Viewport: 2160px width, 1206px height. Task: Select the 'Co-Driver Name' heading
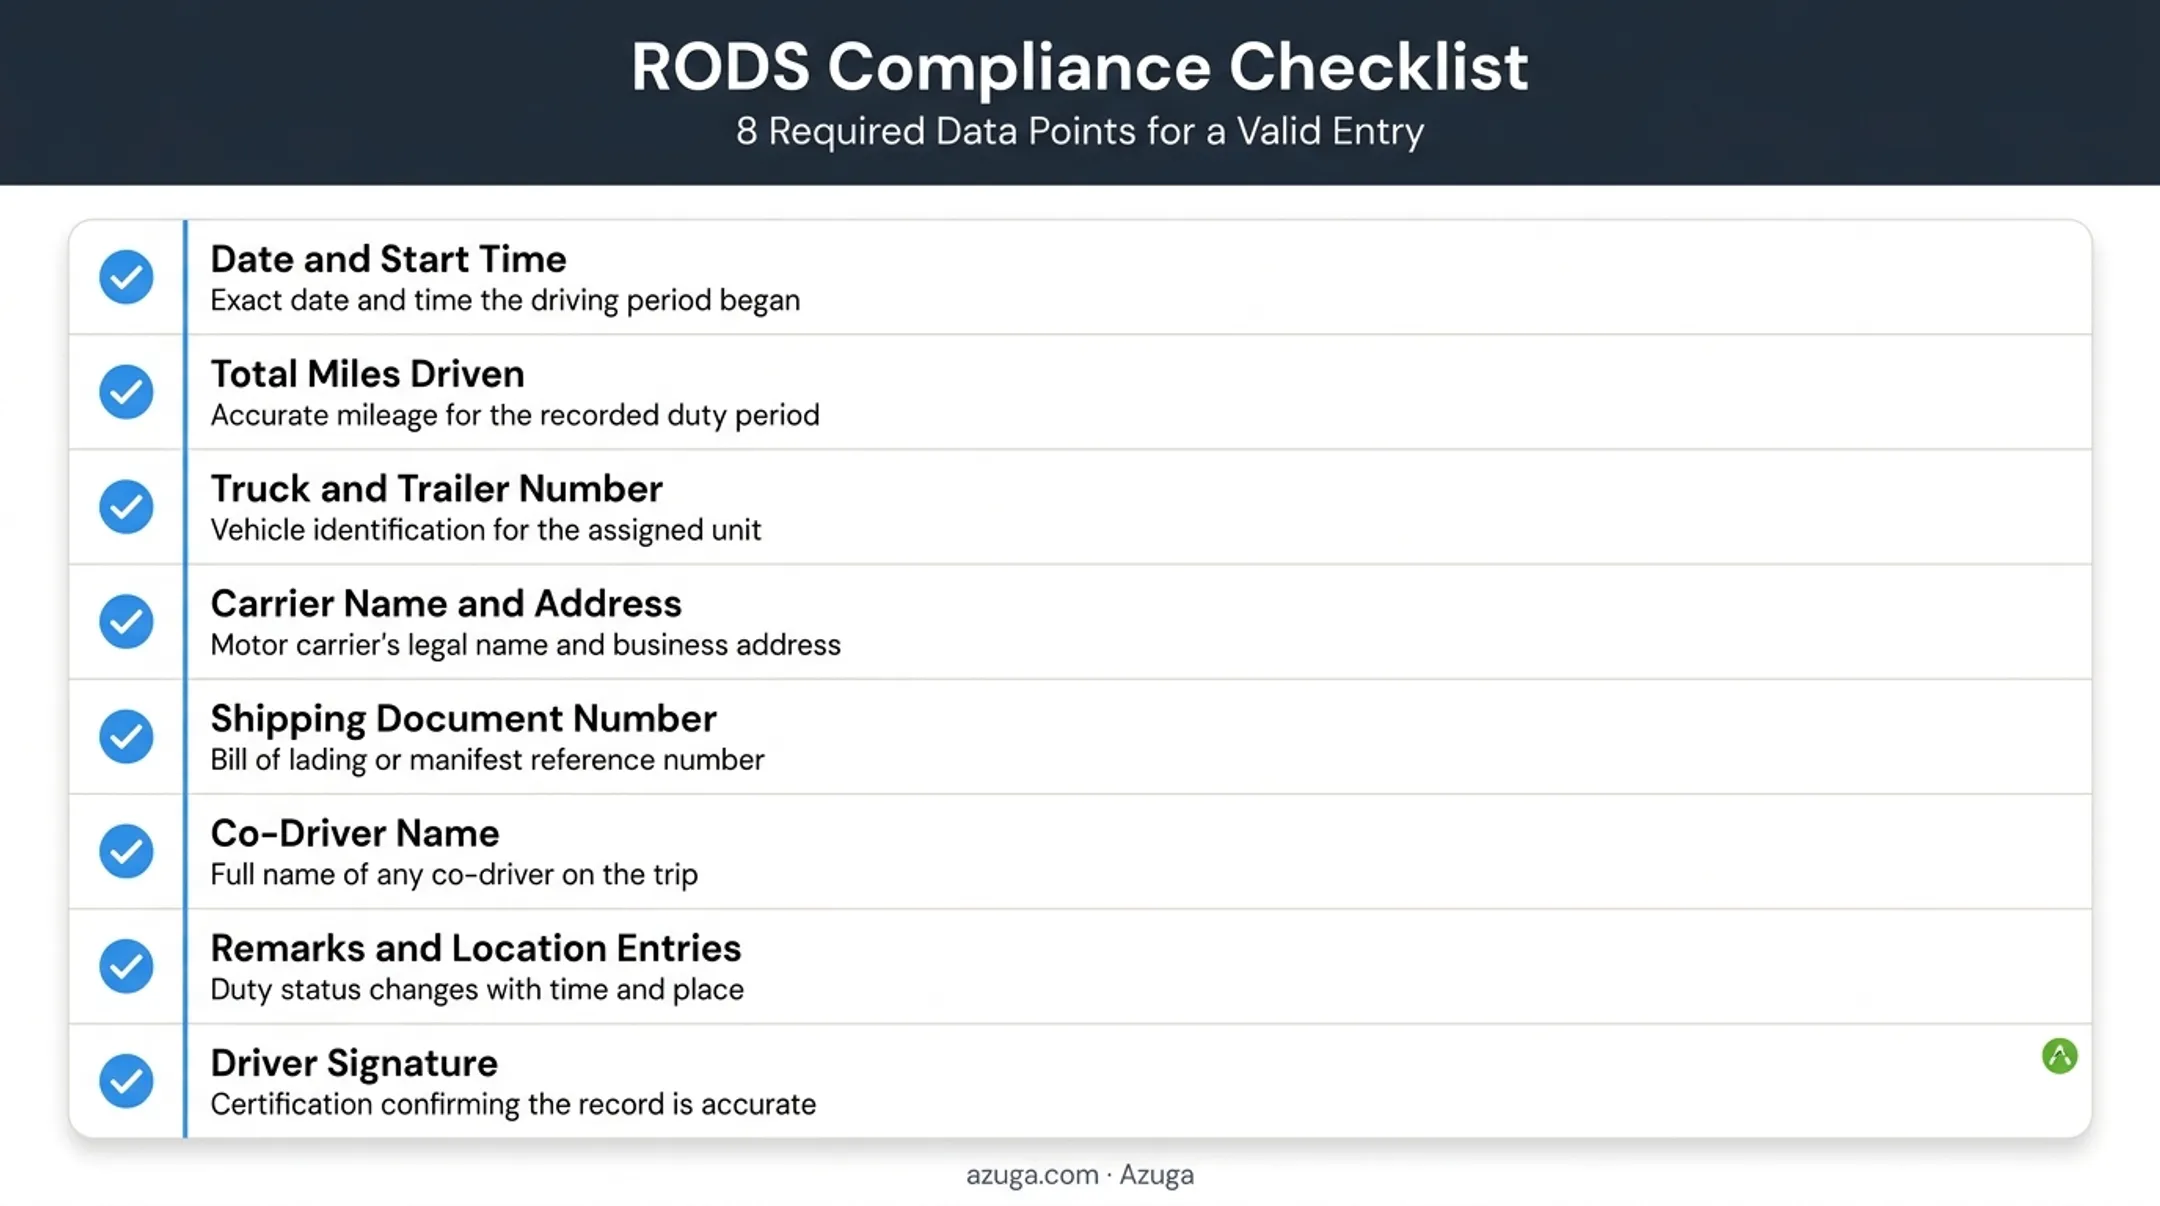[x=354, y=833]
